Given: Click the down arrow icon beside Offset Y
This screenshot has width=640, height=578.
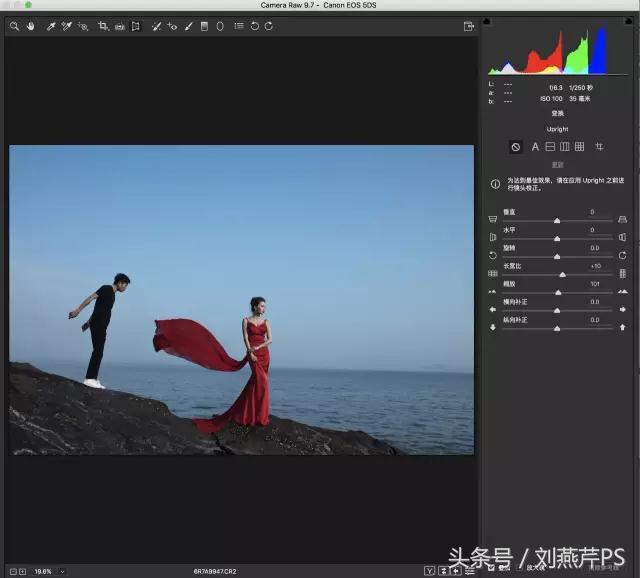Looking at the screenshot, I should coord(493,327).
